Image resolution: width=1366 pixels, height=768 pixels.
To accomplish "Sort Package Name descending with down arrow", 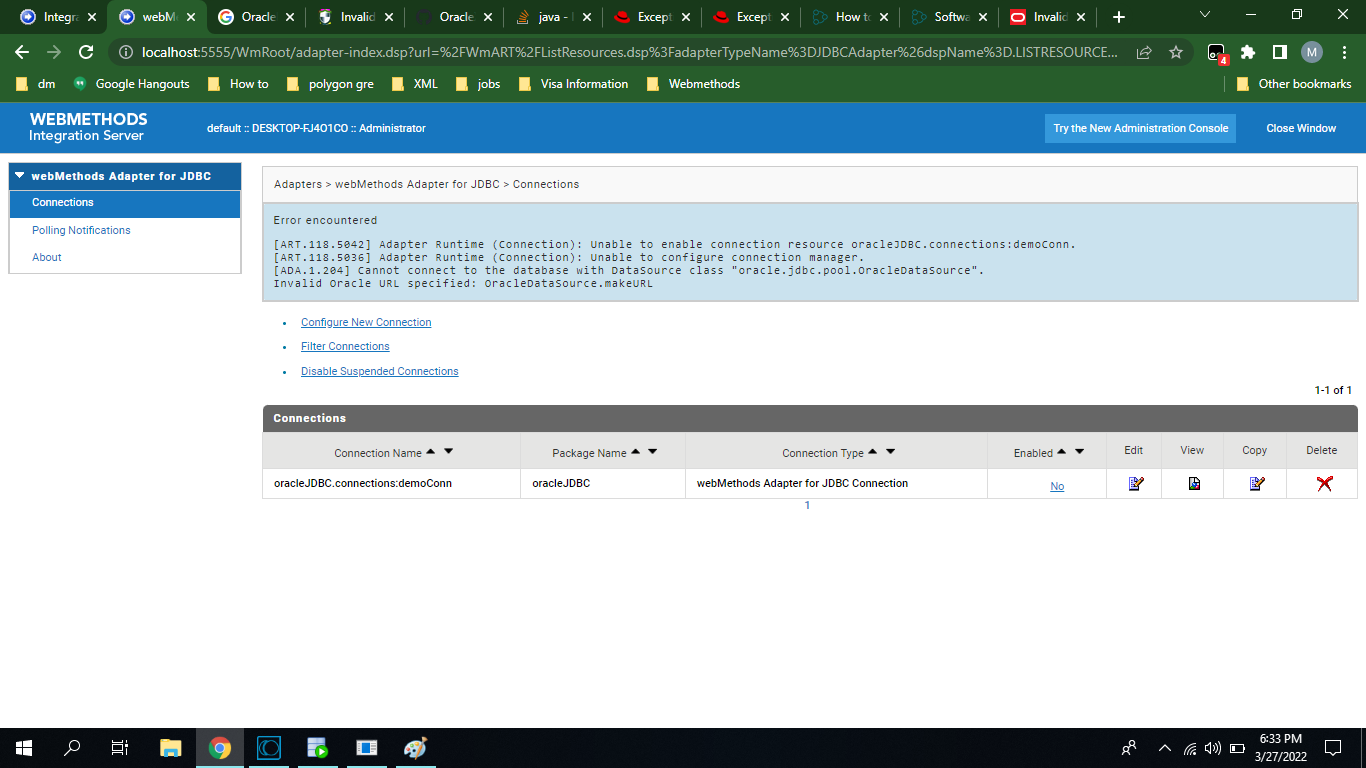I will pos(653,452).
